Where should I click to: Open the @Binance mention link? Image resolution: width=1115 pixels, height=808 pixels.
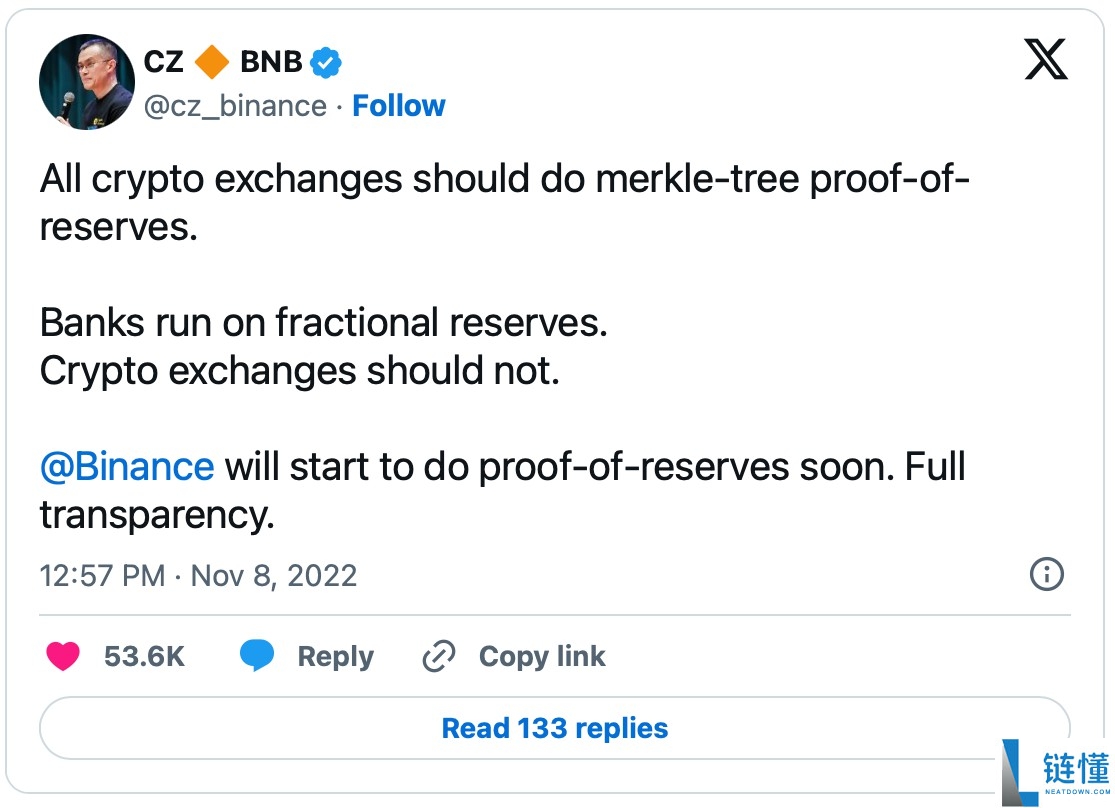point(127,466)
